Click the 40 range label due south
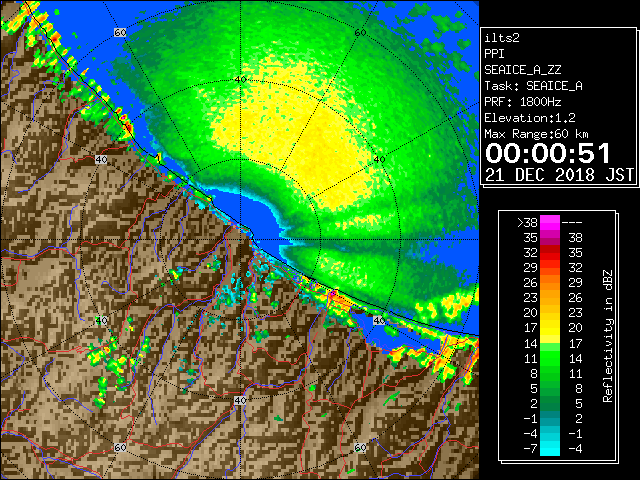The image size is (640, 480). [240, 400]
